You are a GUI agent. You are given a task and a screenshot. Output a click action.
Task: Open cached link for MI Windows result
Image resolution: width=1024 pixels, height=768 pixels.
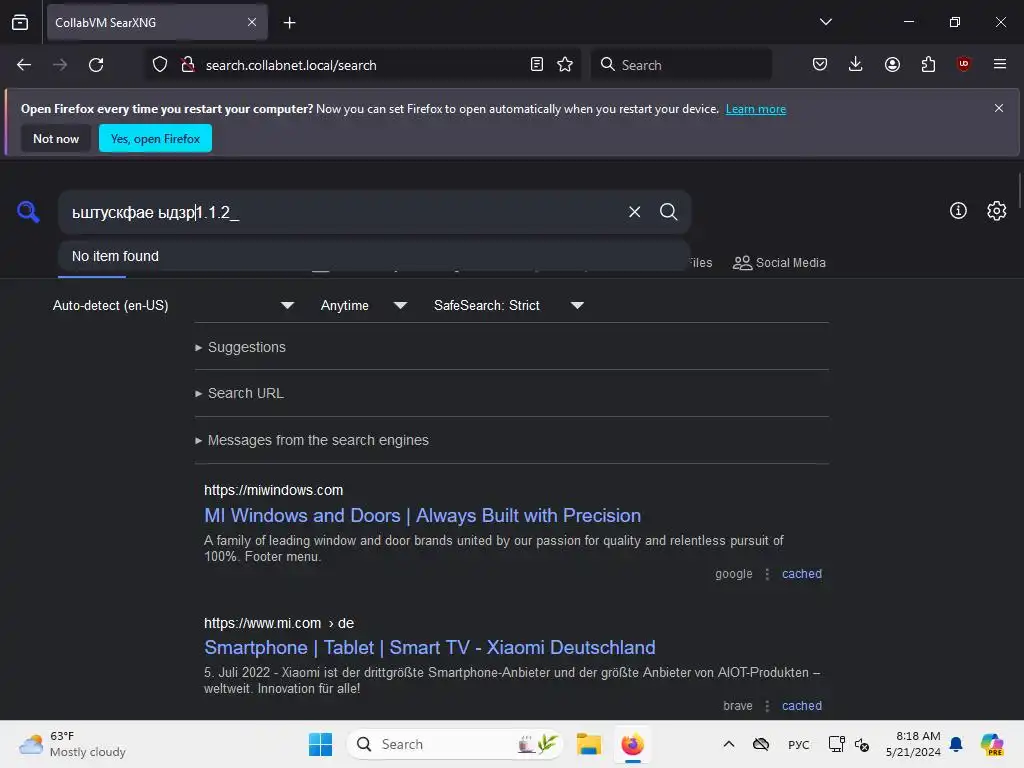(x=801, y=574)
